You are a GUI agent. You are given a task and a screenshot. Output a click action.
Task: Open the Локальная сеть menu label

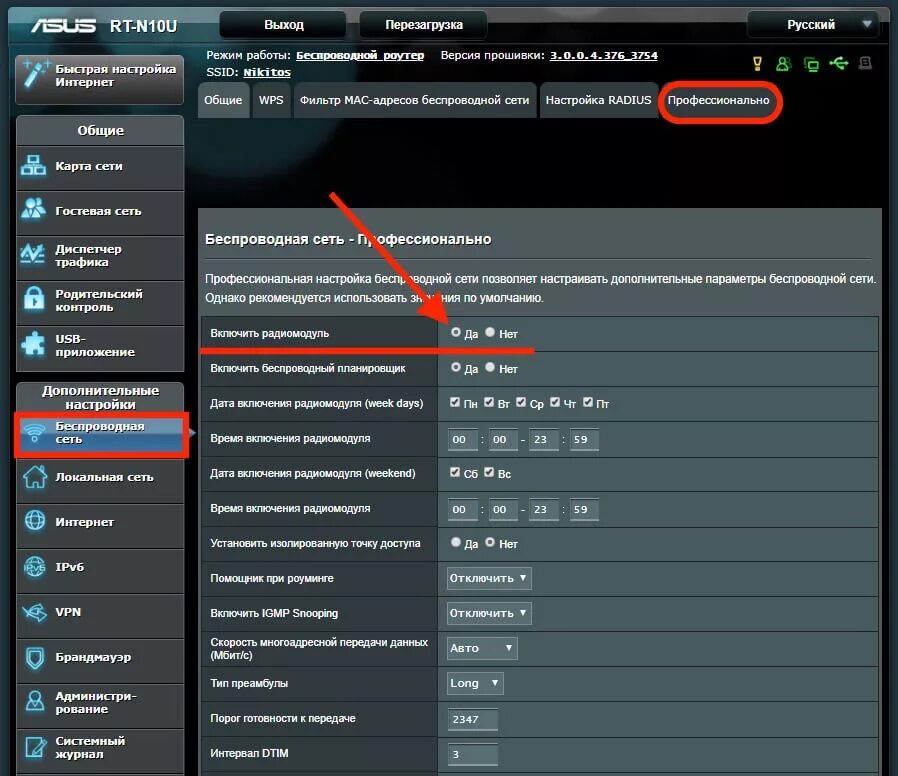[x=104, y=477]
